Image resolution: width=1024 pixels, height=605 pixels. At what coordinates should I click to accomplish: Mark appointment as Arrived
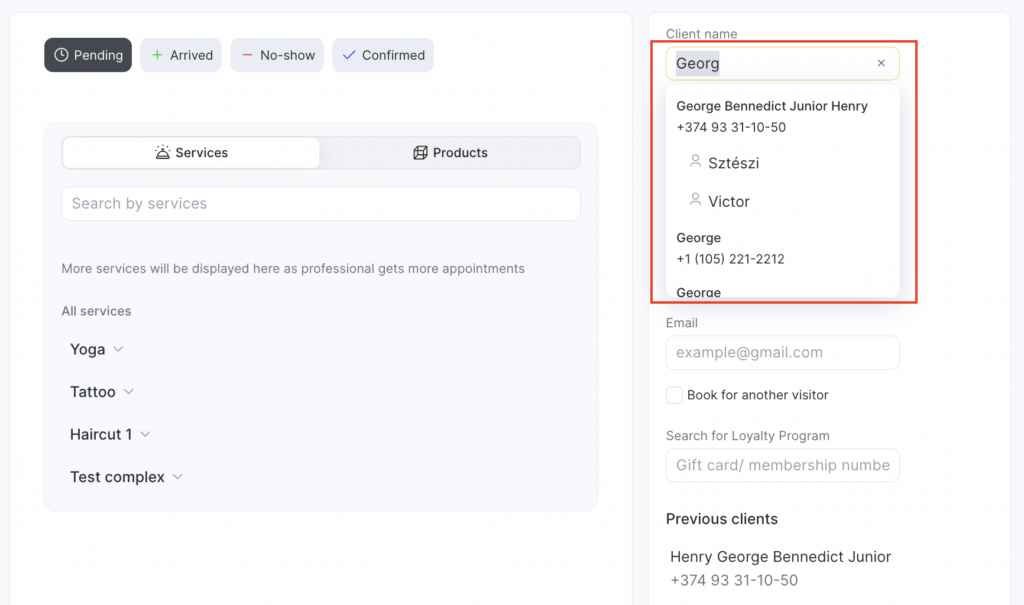pyautogui.click(x=181, y=55)
